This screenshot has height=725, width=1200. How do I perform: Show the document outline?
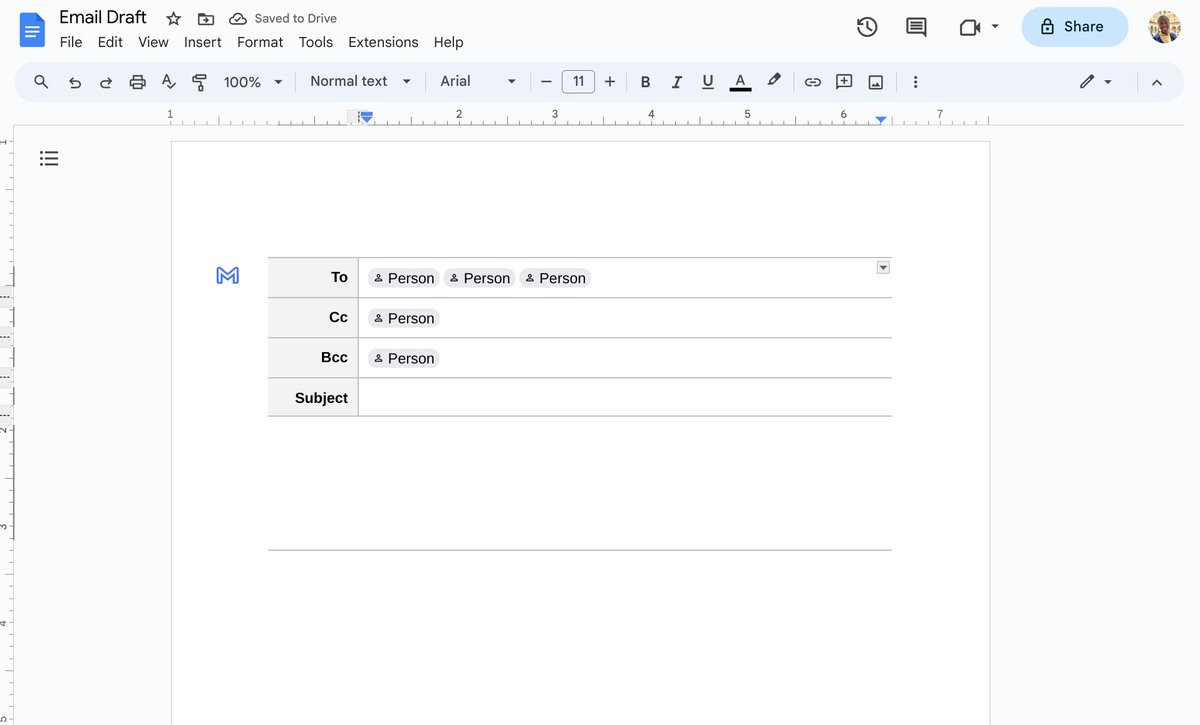[x=49, y=158]
